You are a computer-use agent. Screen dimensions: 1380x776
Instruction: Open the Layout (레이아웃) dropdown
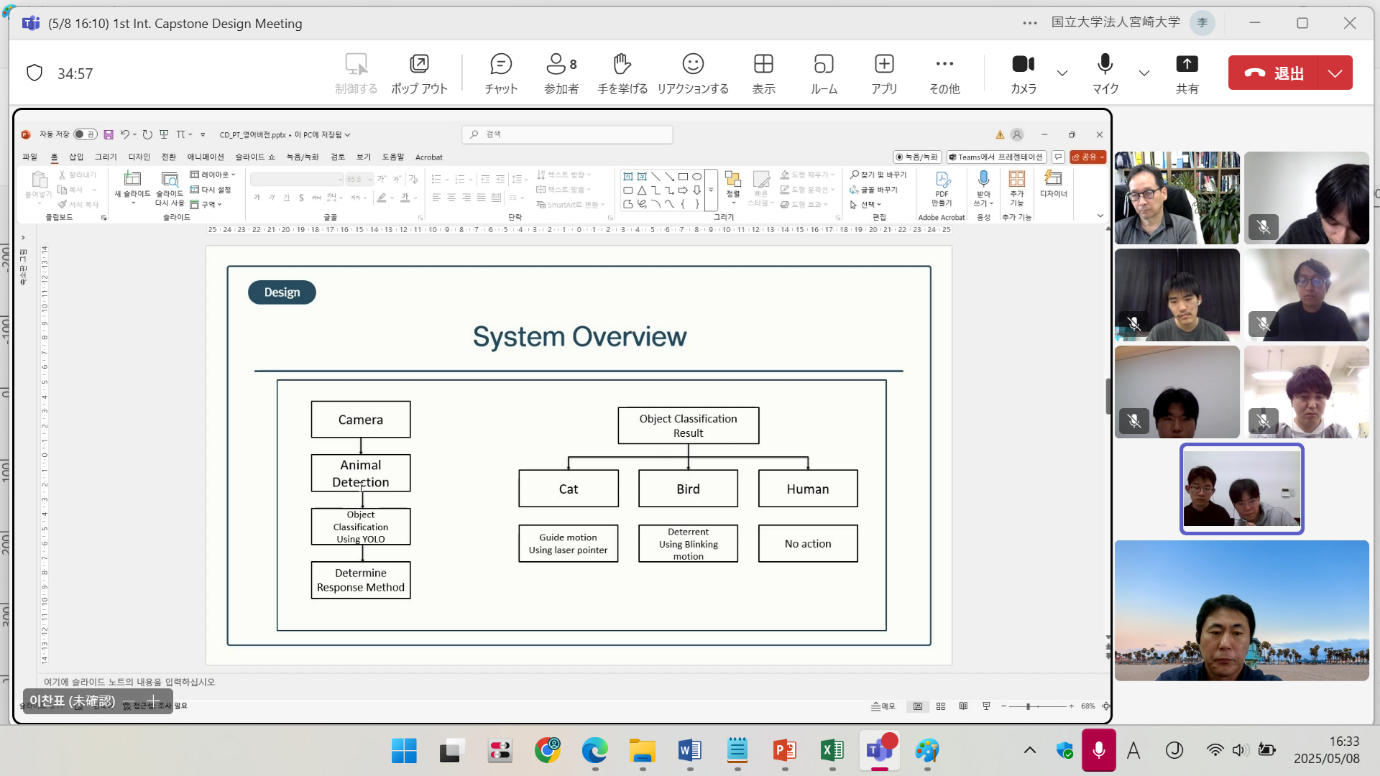pyautogui.click(x=213, y=175)
